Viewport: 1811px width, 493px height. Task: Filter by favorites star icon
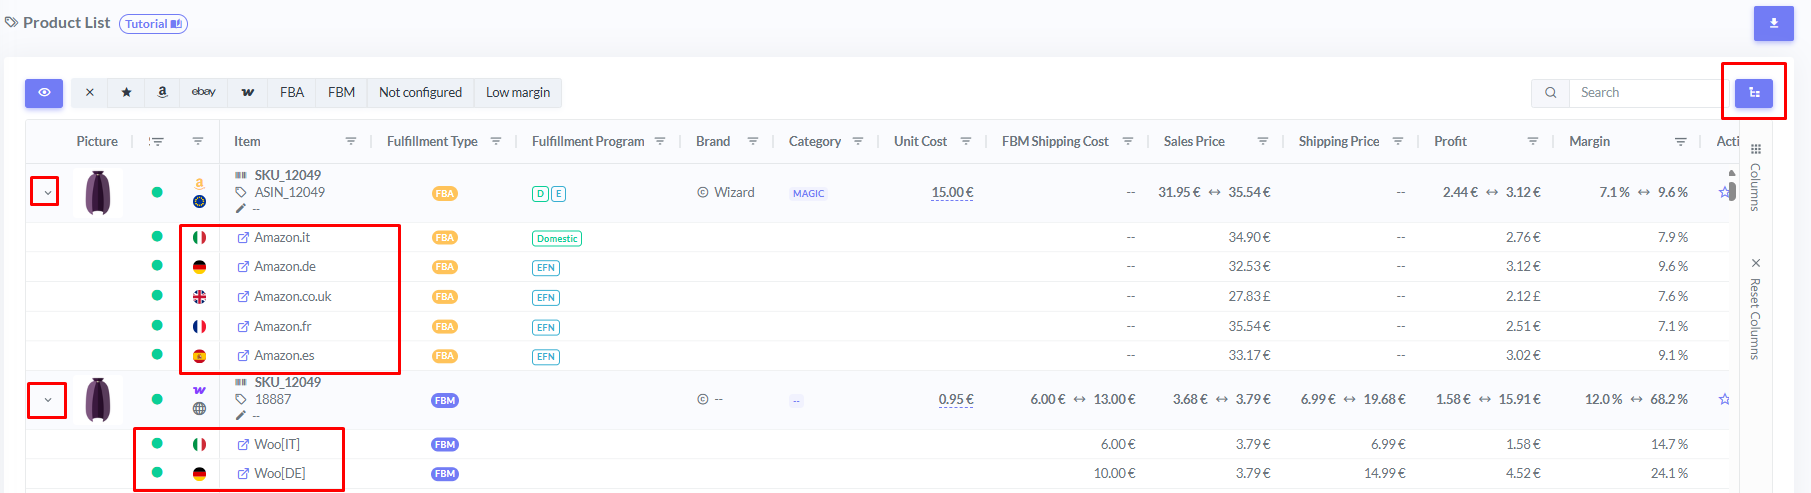click(126, 92)
